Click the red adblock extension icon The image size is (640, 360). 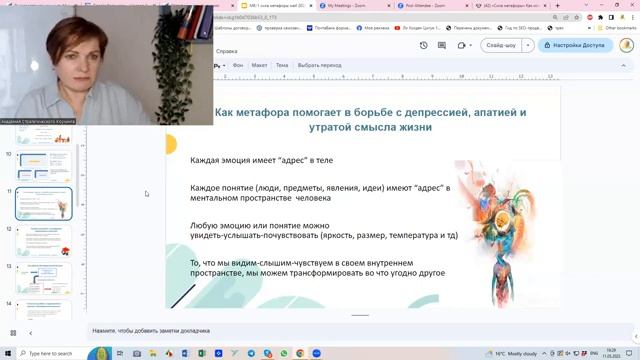[x=590, y=18]
